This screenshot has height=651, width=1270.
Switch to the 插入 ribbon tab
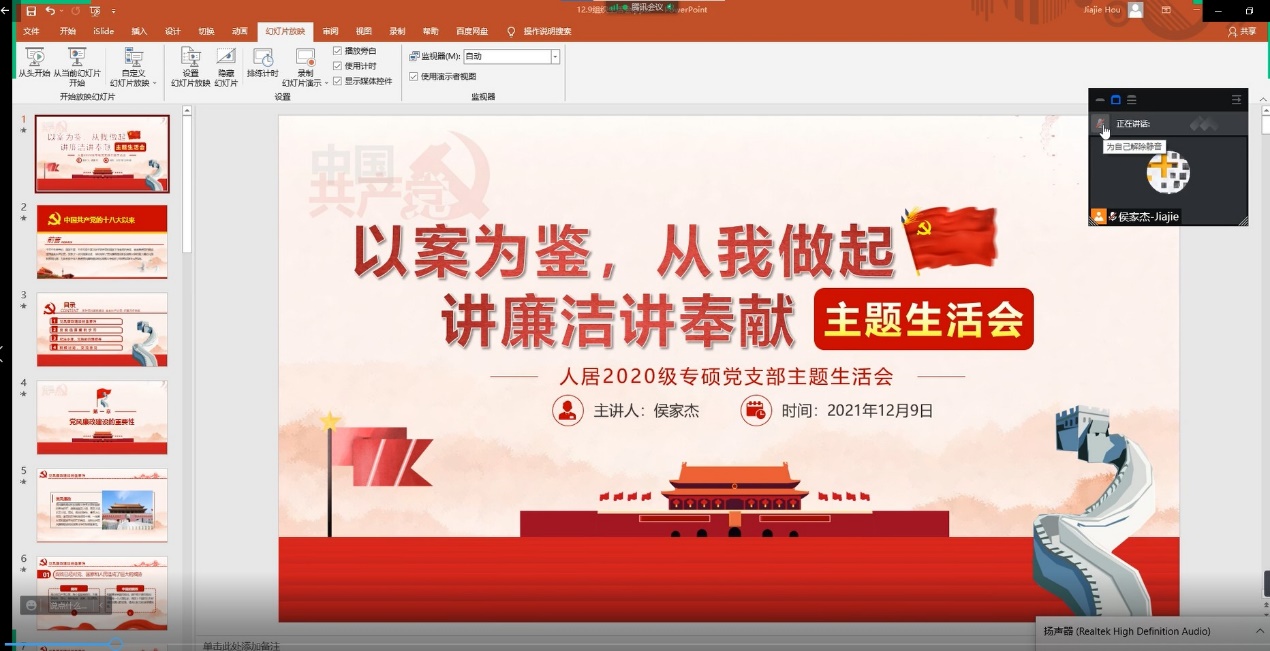click(x=139, y=32)
